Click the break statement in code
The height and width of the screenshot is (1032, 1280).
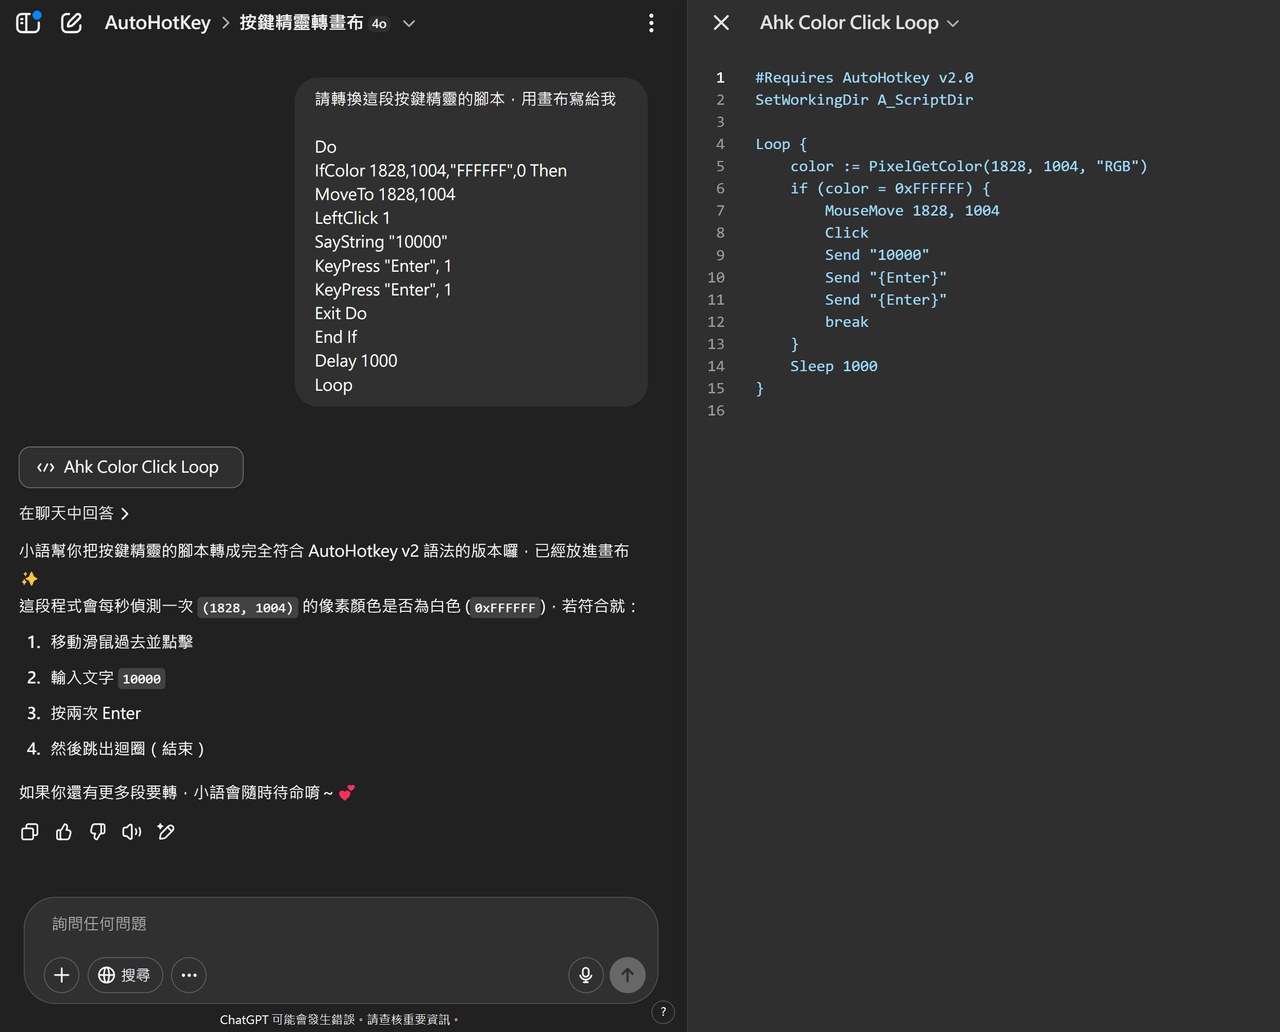coord(847,322)
